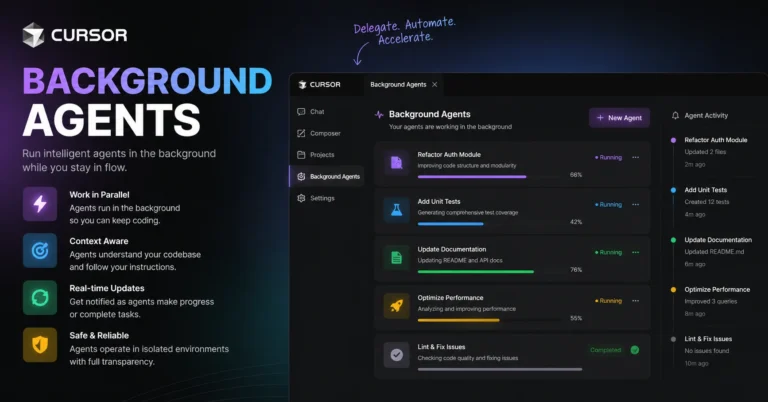Select Lint & Fix Issues in Agent Activity

(x=708, y=339)
